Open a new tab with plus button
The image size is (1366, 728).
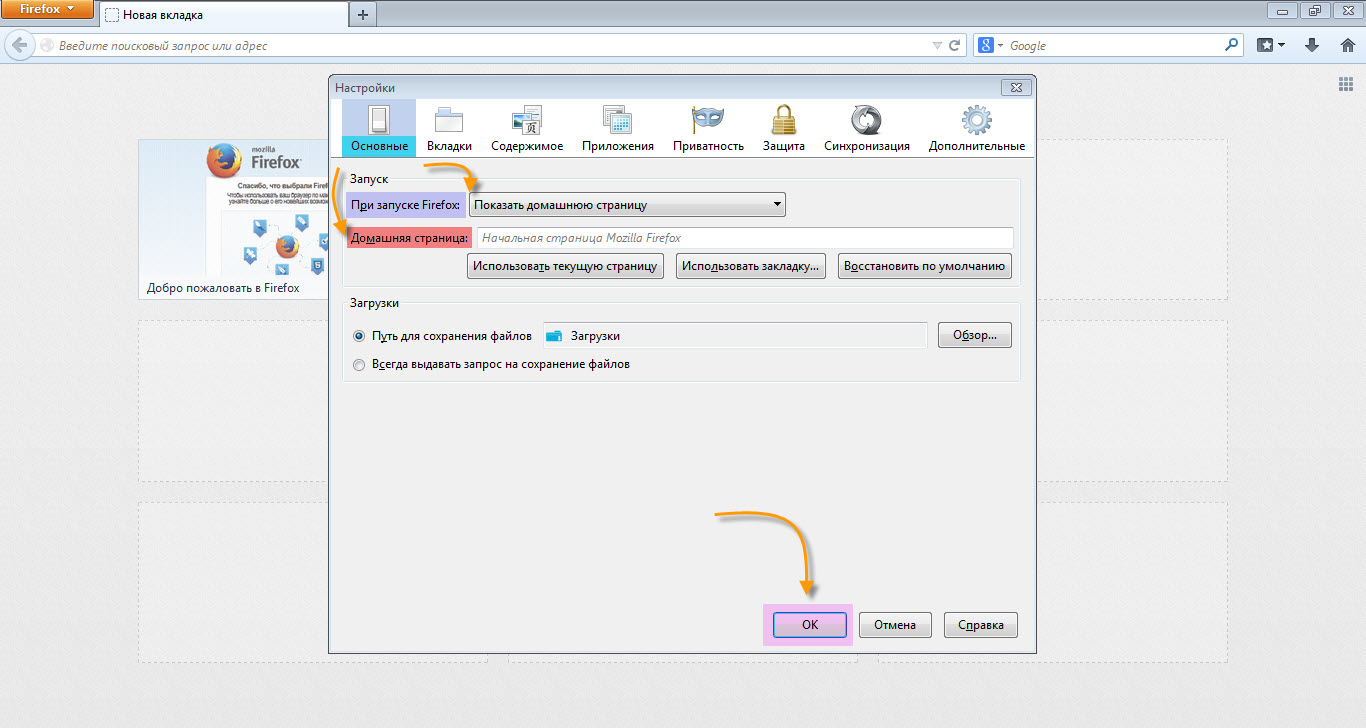pyautogui.click(x=363, y=14)
